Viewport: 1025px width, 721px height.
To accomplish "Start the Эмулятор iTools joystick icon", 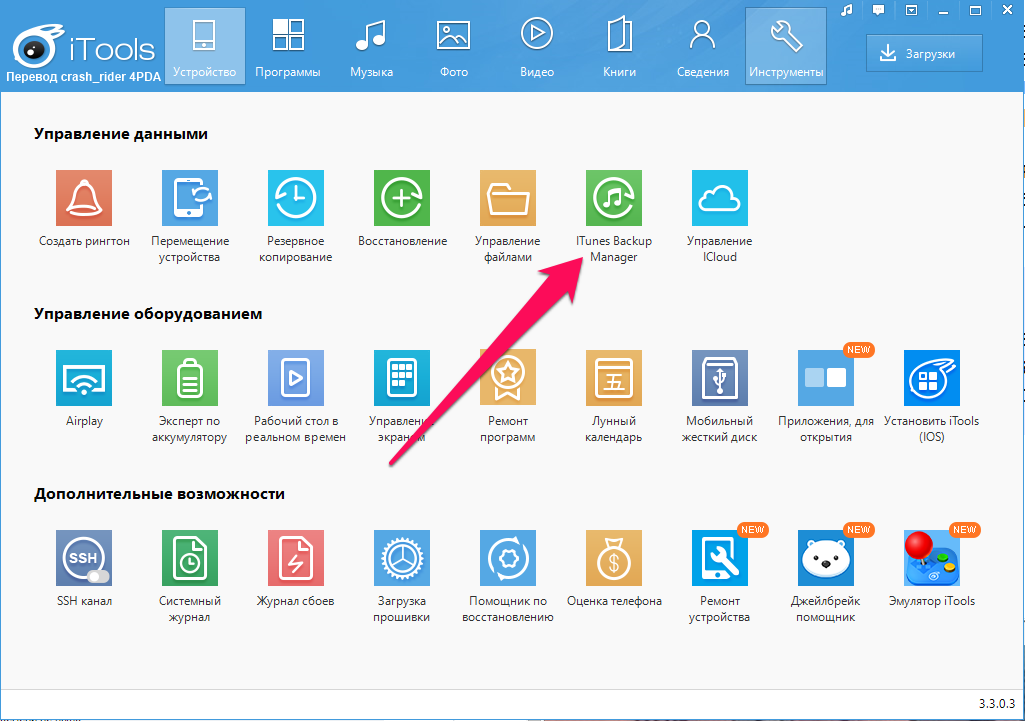I will click(931, 558).
